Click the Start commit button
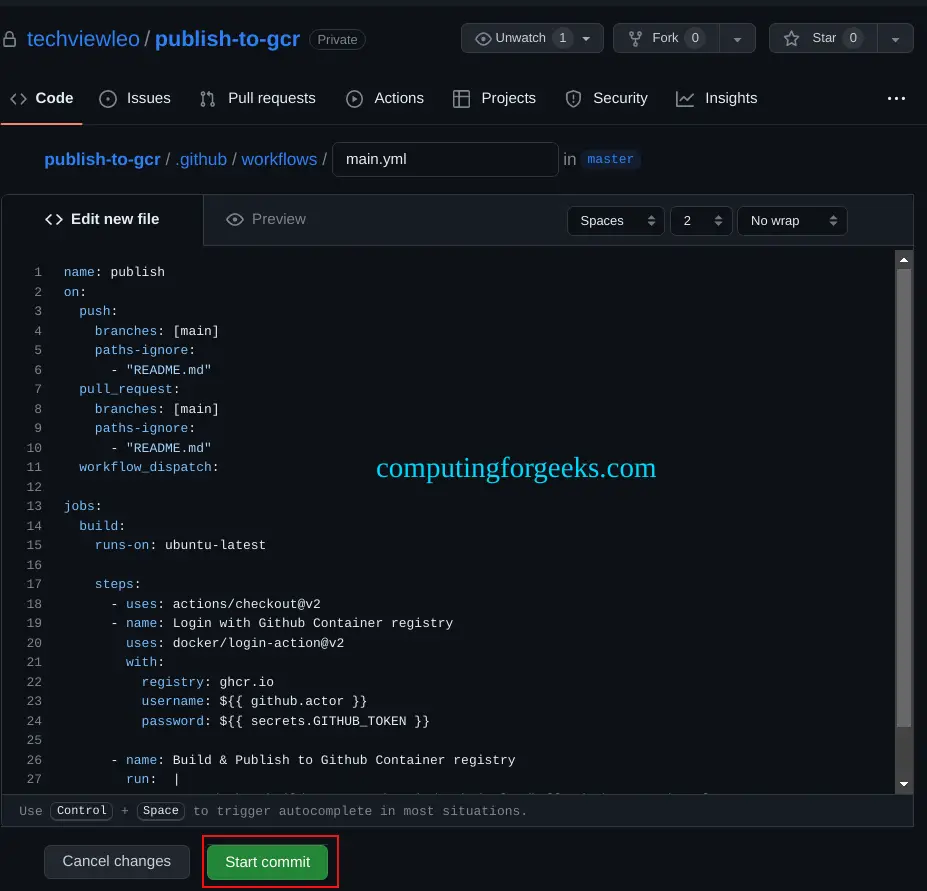This screenshot has height=891, width=927. (267, 862)
